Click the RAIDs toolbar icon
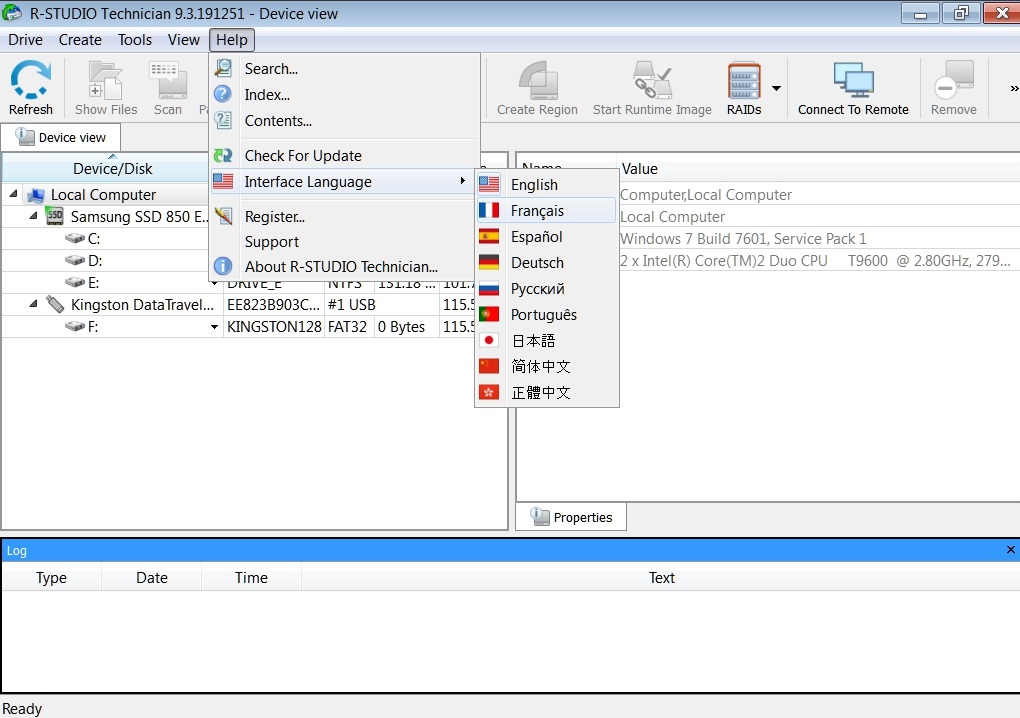The height and width of the screenshot is (718, 1020). tap(744, 81)
